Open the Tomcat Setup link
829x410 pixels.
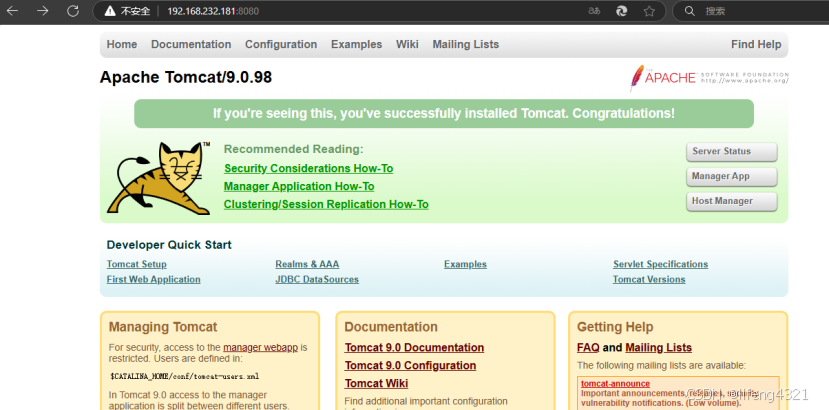tap(136, 264)
